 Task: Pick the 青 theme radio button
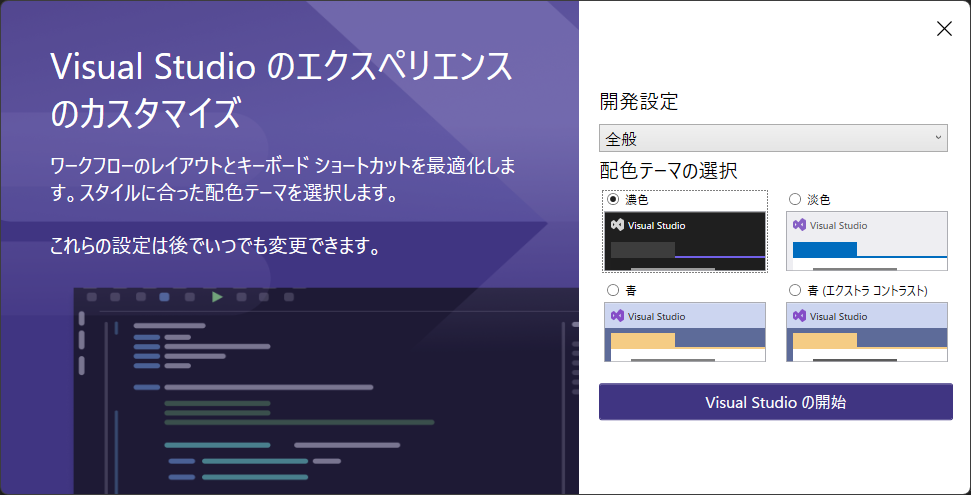pyautogui.click(x=613, y=290)
